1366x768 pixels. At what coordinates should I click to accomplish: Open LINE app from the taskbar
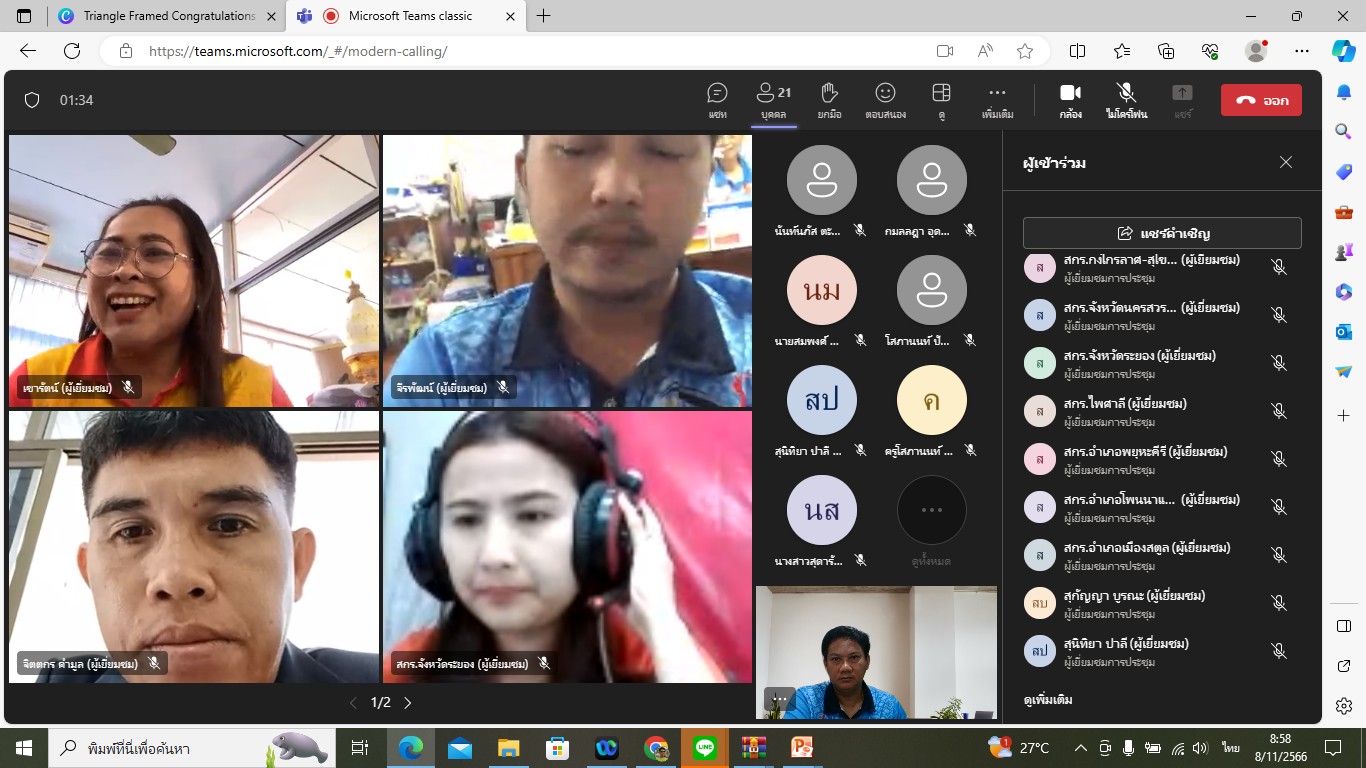click(705, 747)
